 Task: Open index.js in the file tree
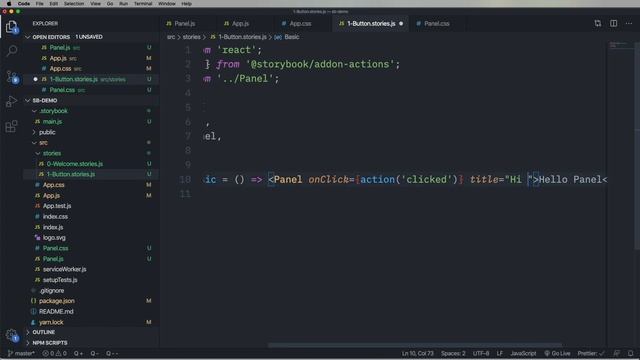pyautogui.click(x=53, y=227)
